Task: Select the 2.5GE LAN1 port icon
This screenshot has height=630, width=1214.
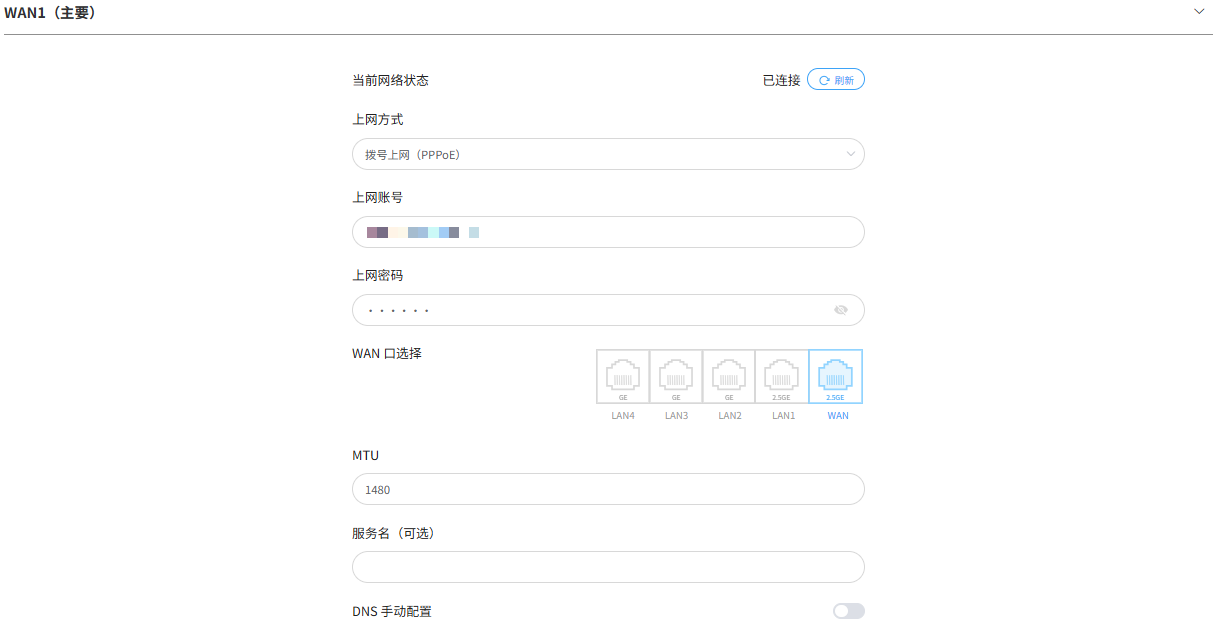Action: [783, 377]
